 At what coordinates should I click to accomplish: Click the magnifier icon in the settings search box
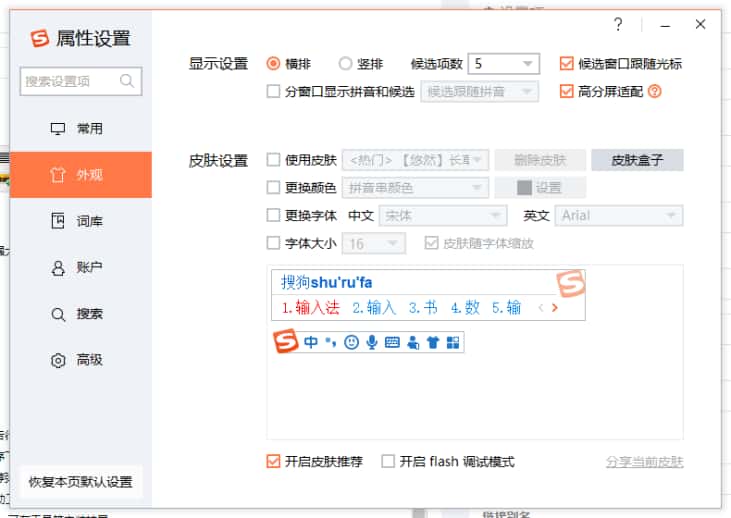click(127, 81)
